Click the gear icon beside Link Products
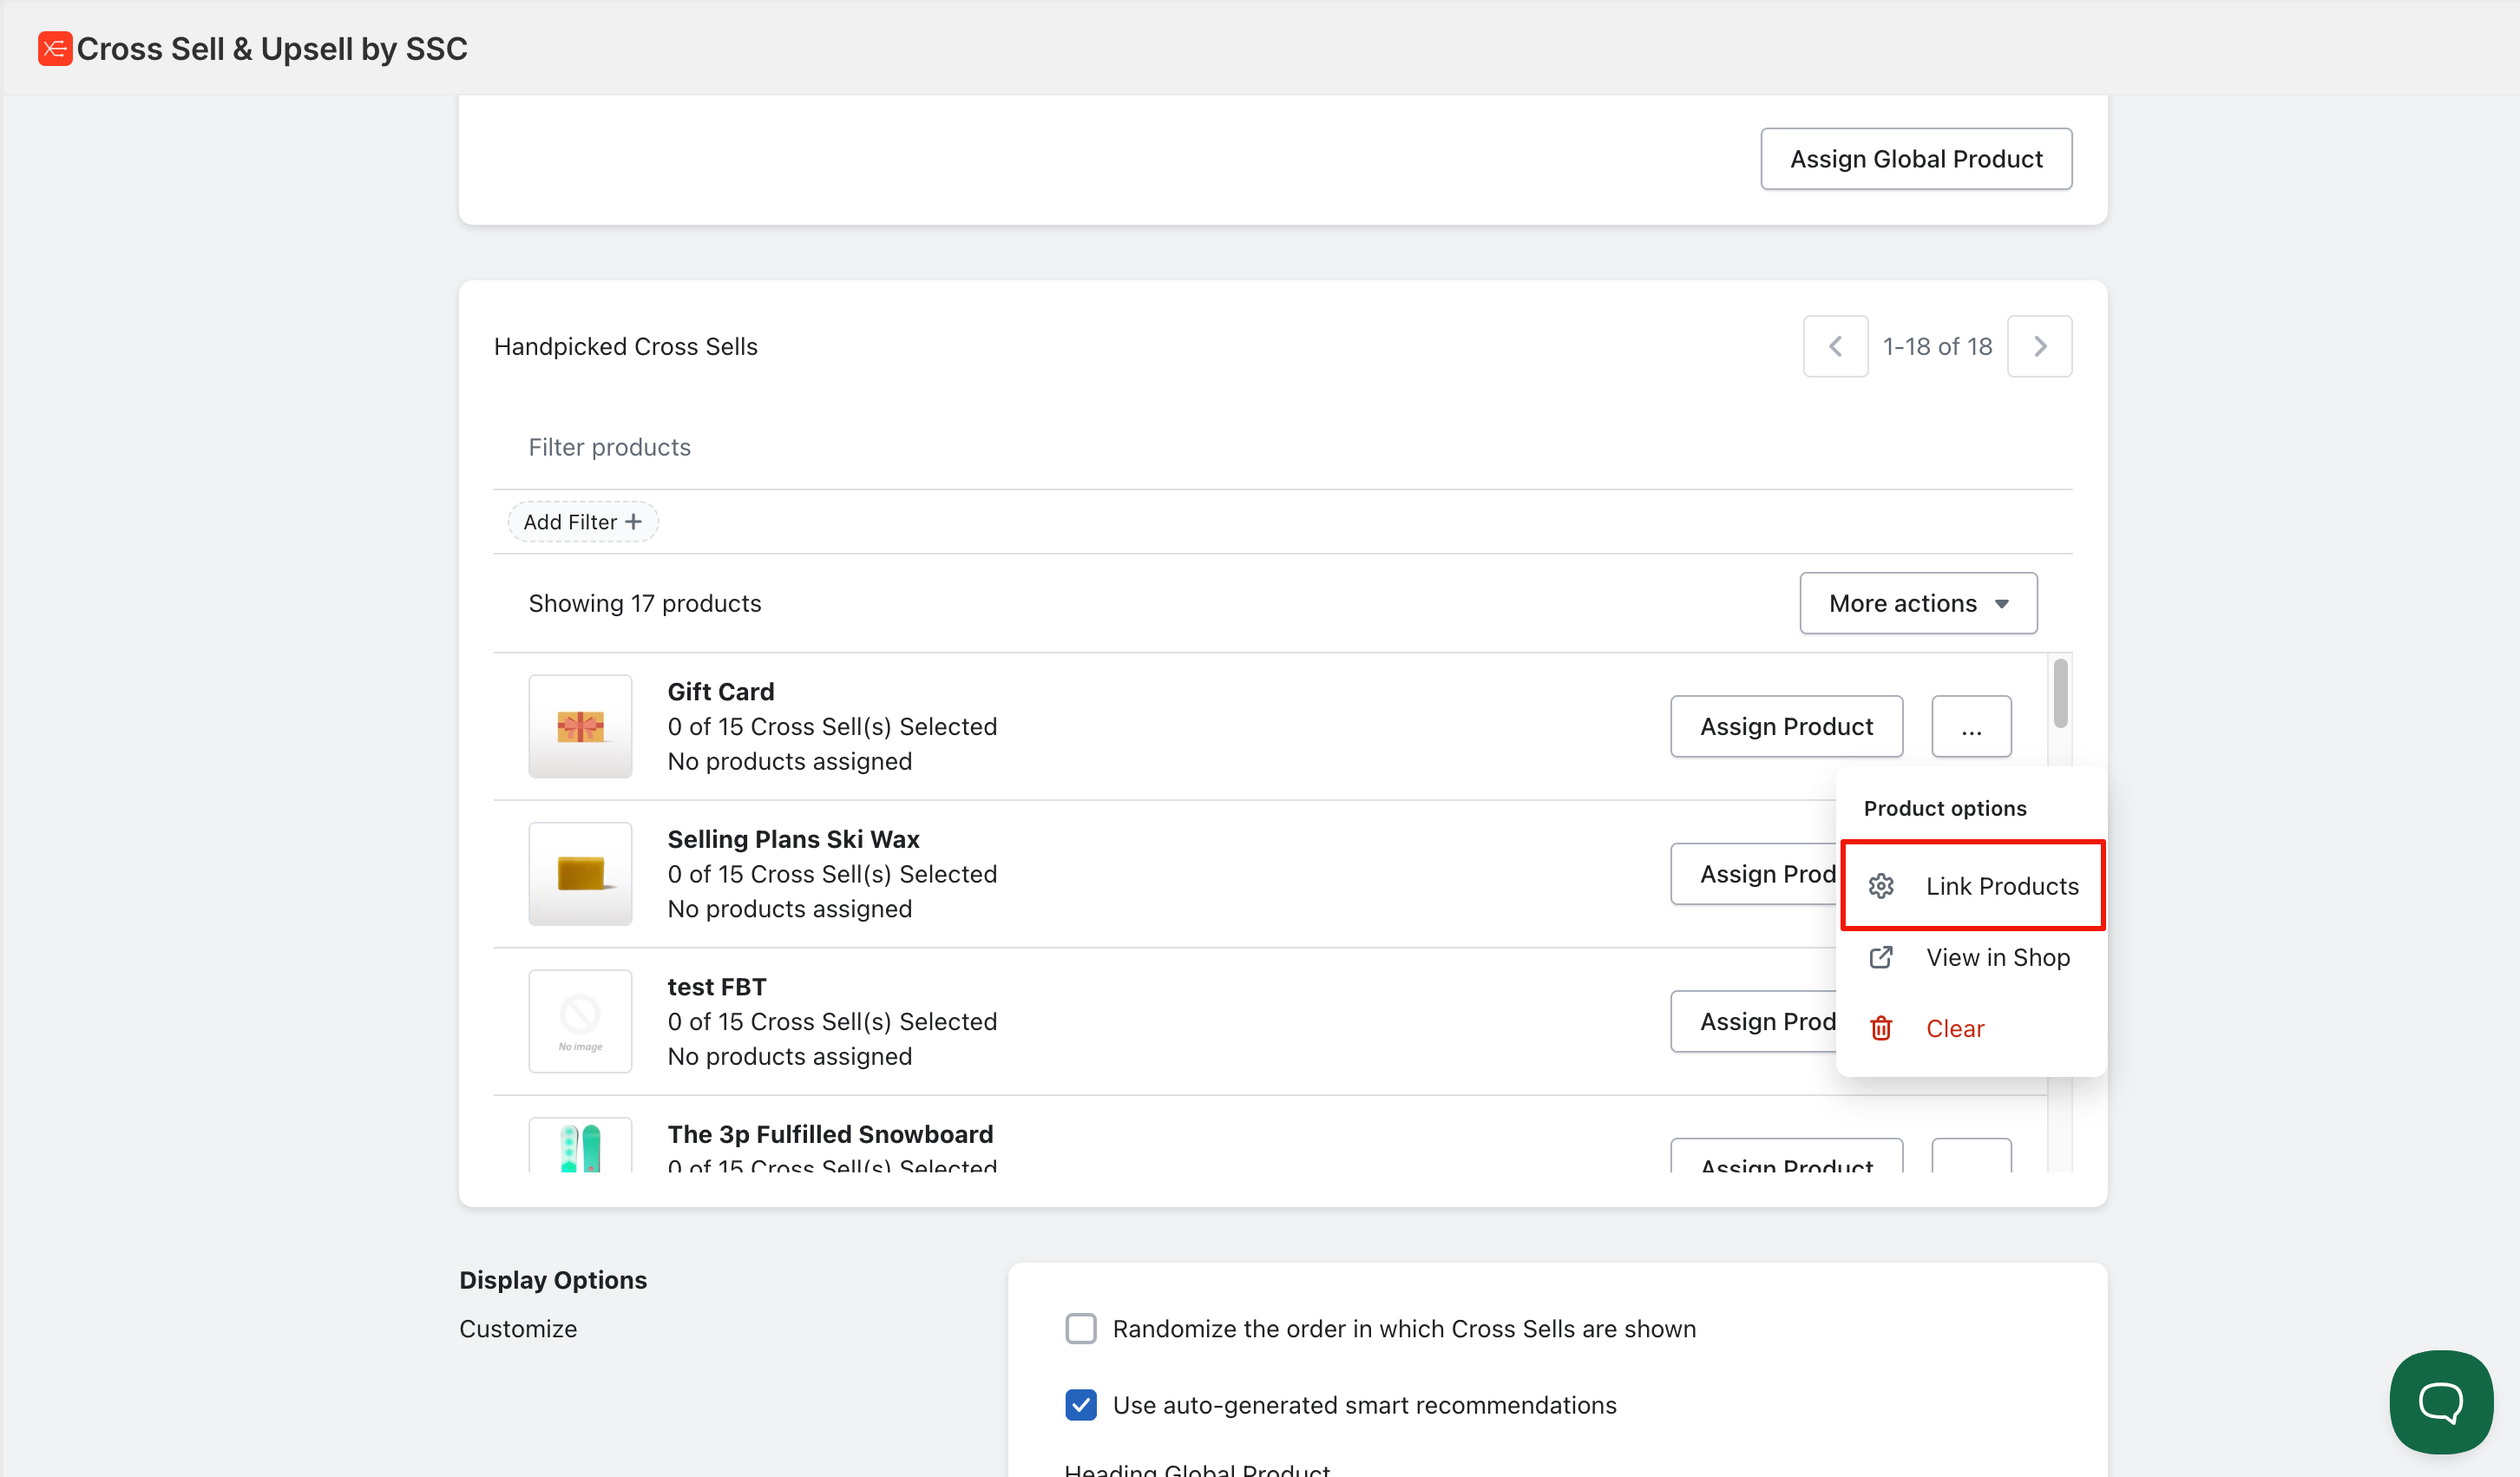 (1881, 886)
